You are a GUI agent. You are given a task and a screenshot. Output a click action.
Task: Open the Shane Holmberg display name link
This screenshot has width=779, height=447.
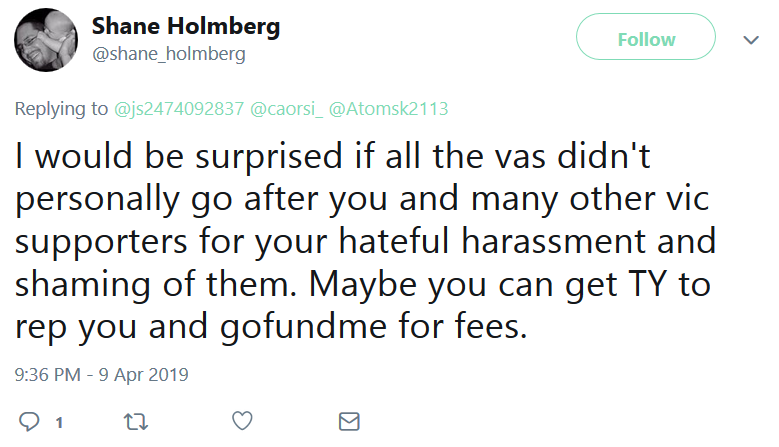point(186,25)
